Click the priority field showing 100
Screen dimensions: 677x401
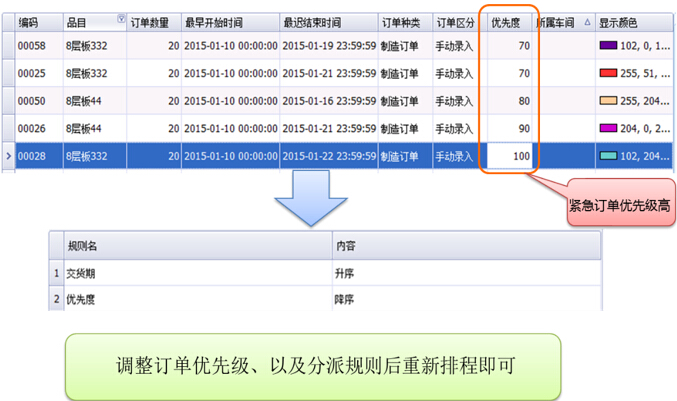click(509, 156)
